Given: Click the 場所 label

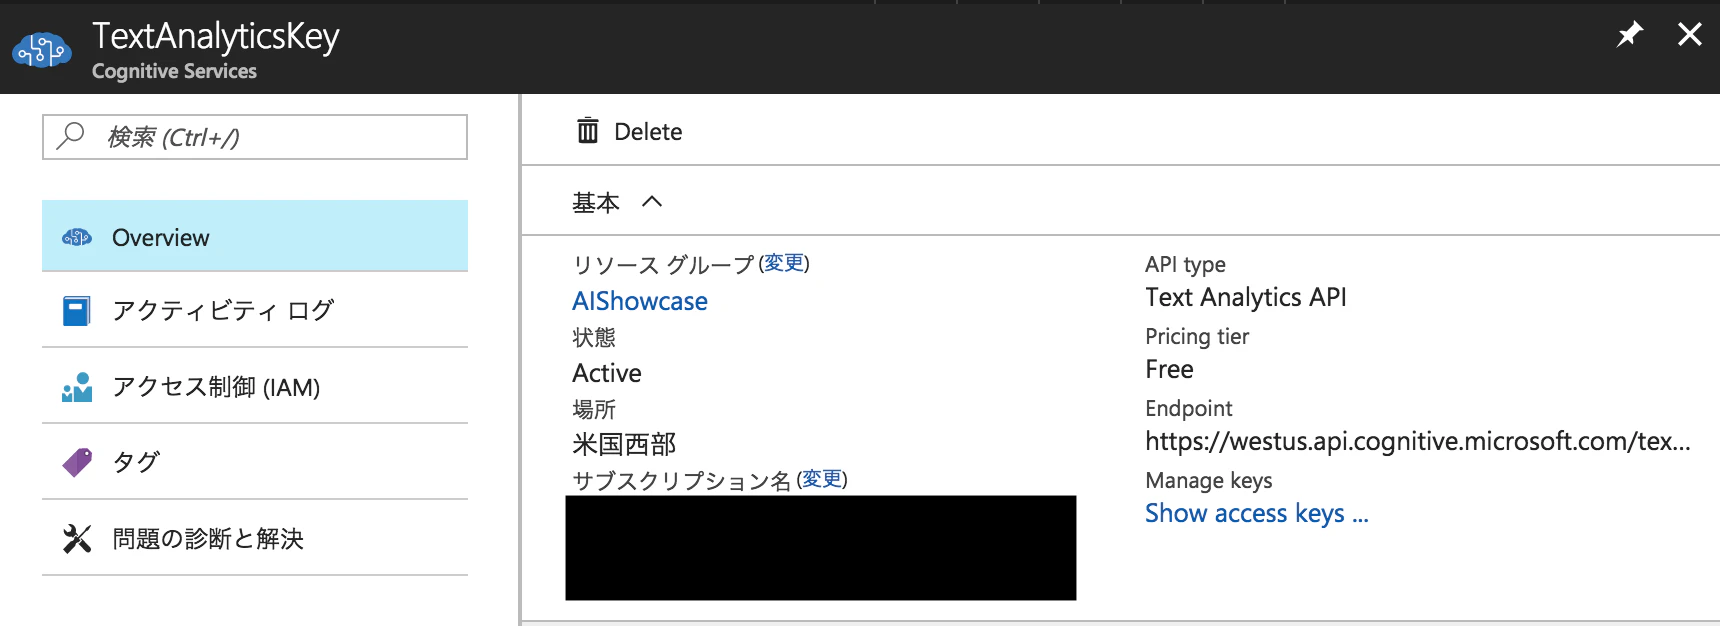Looking at the screenshot, I should (594, 409).
